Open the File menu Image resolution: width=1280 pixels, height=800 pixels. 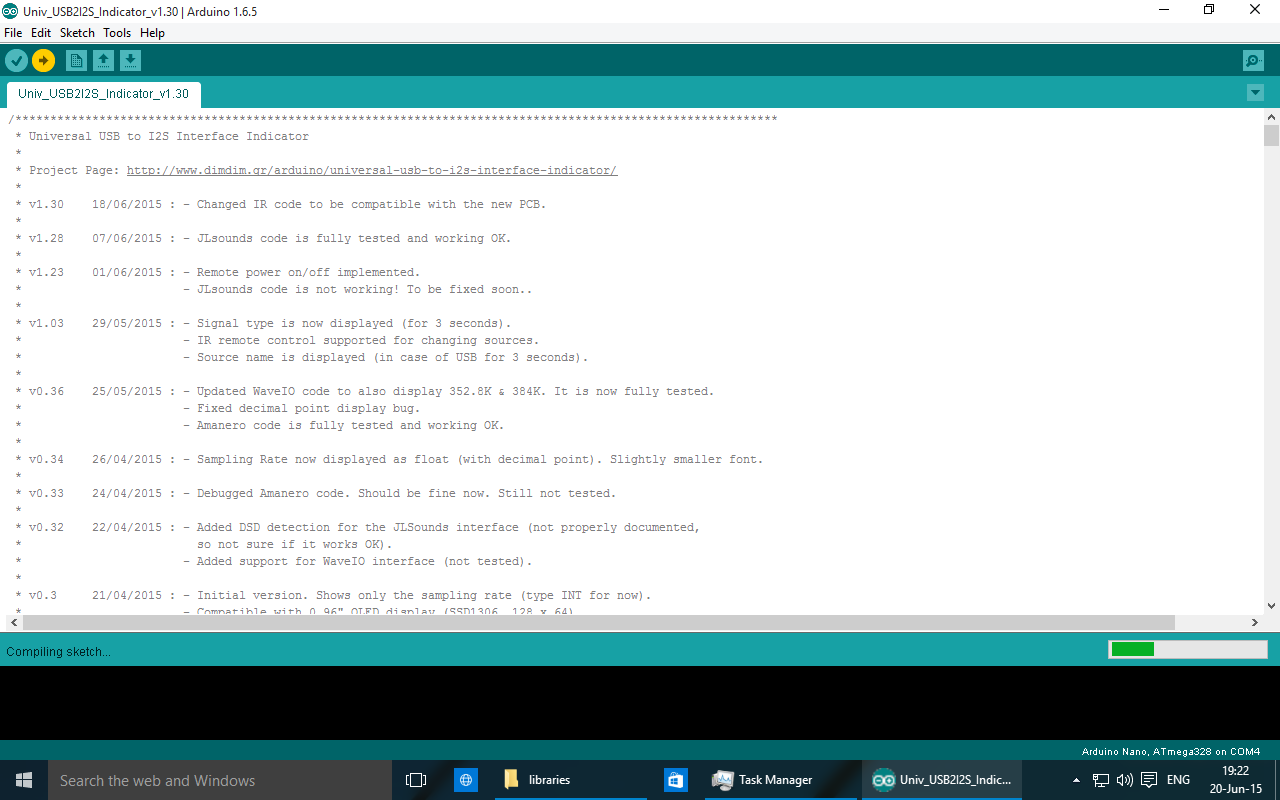13,33
